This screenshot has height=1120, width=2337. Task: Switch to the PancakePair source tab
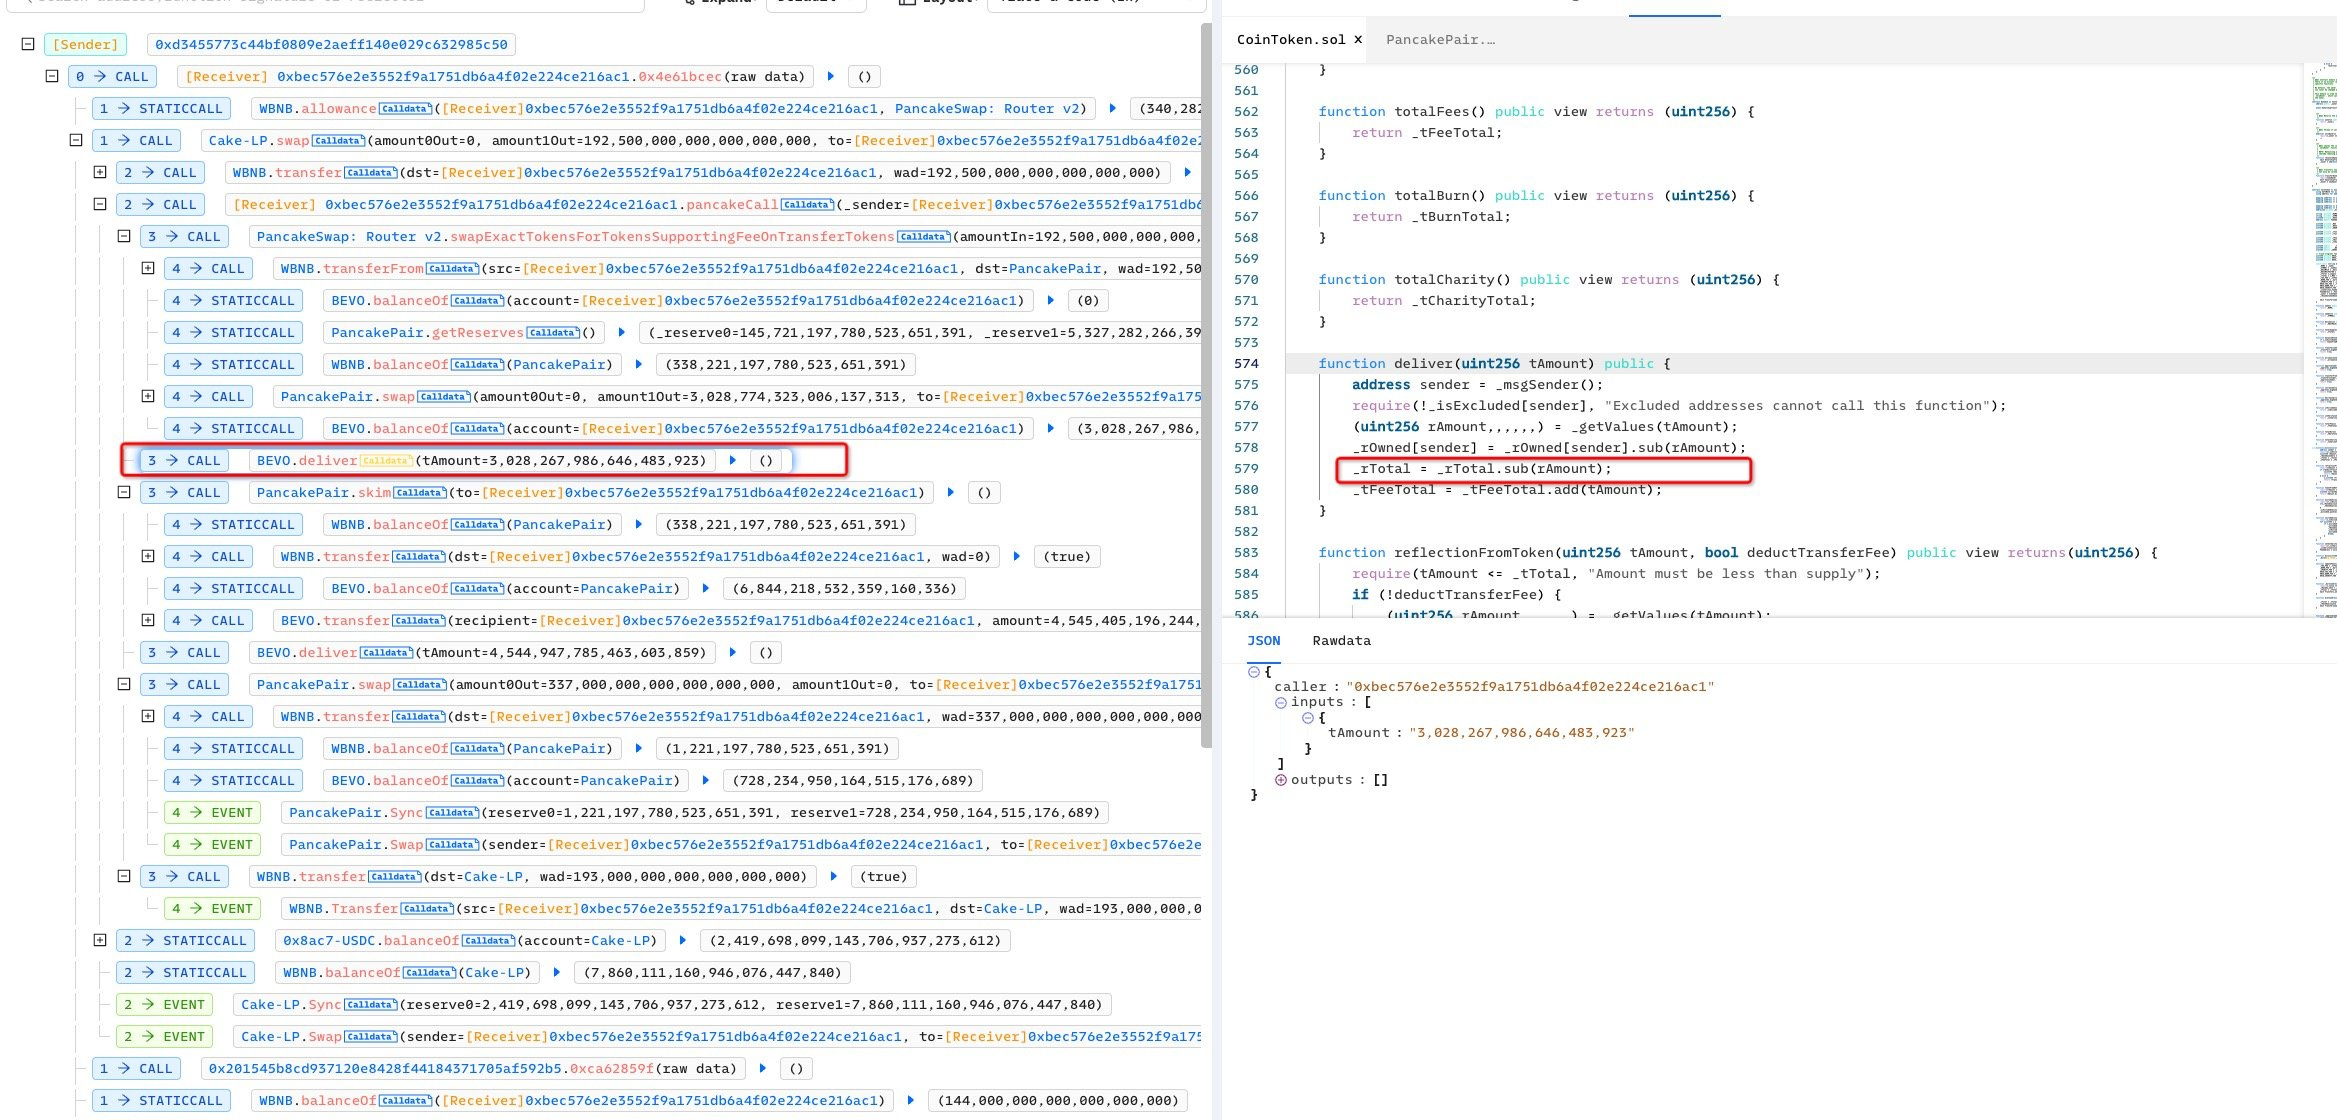[x=1440, y=40]
